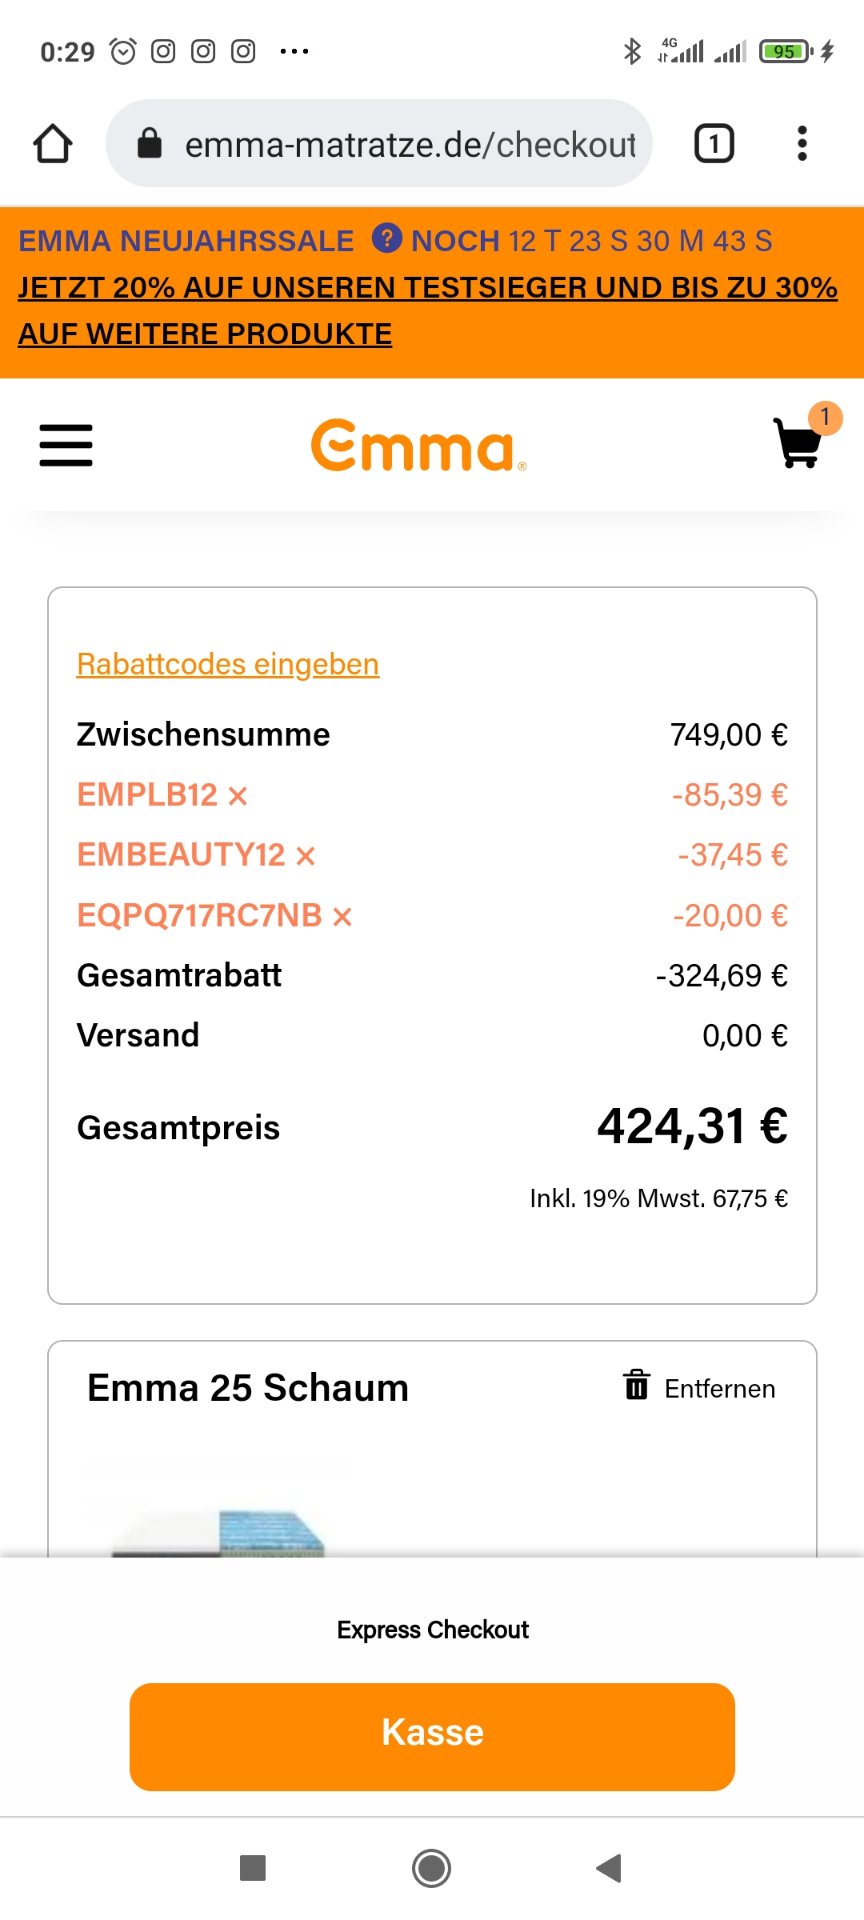Open the Neujahrssale 20% offer banner link
The image size is (864, 1920).
point(428,310)
